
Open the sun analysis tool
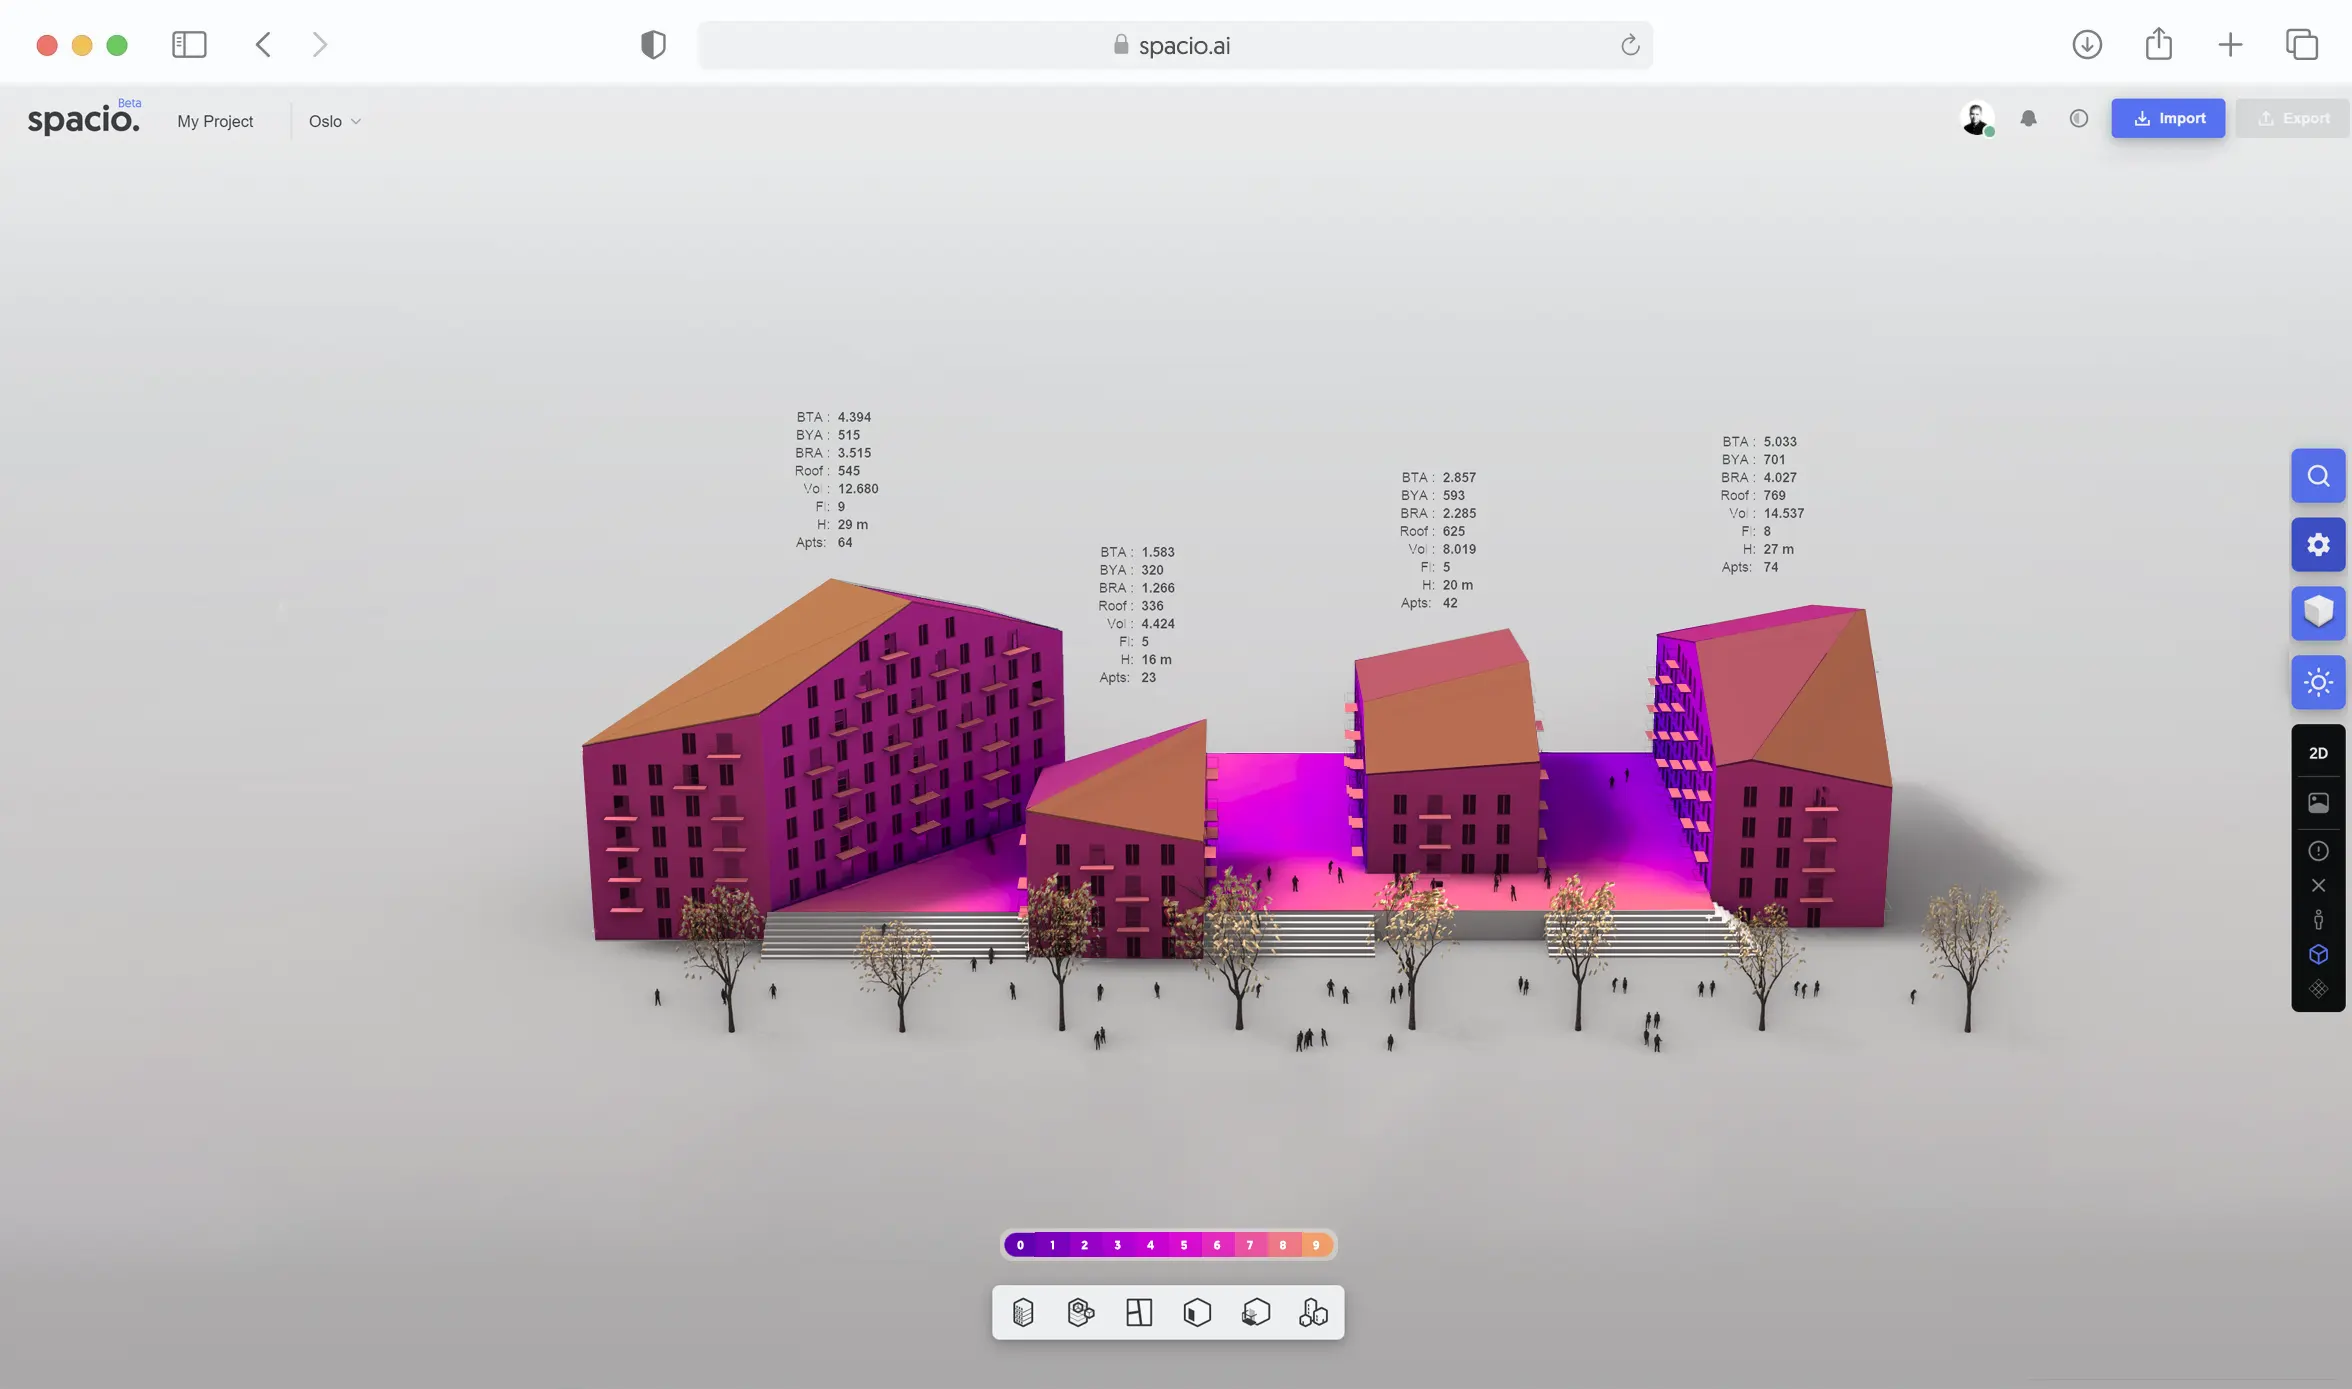click(x=2317, y=683)
